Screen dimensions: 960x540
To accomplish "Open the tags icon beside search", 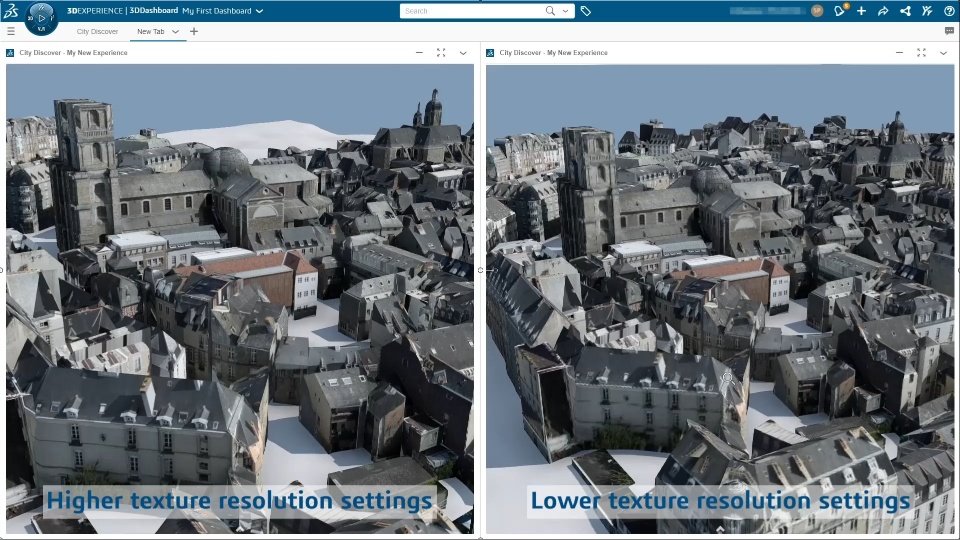I will tap(585, 11).
